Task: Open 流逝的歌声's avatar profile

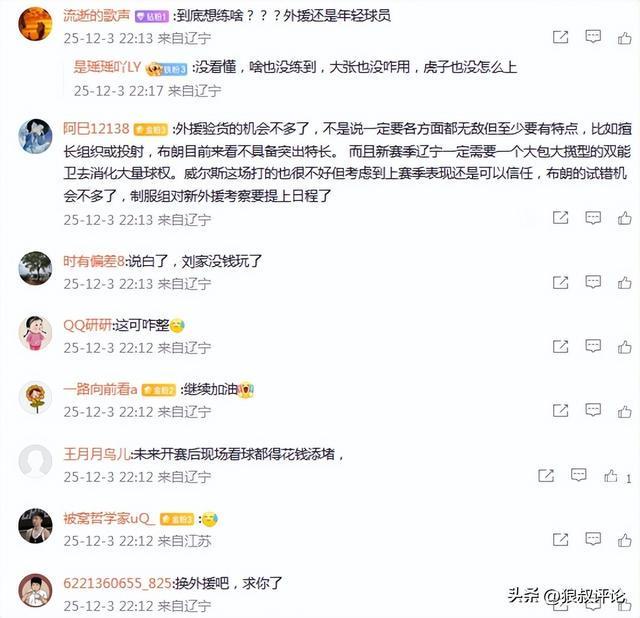Action: coord(36,24)
